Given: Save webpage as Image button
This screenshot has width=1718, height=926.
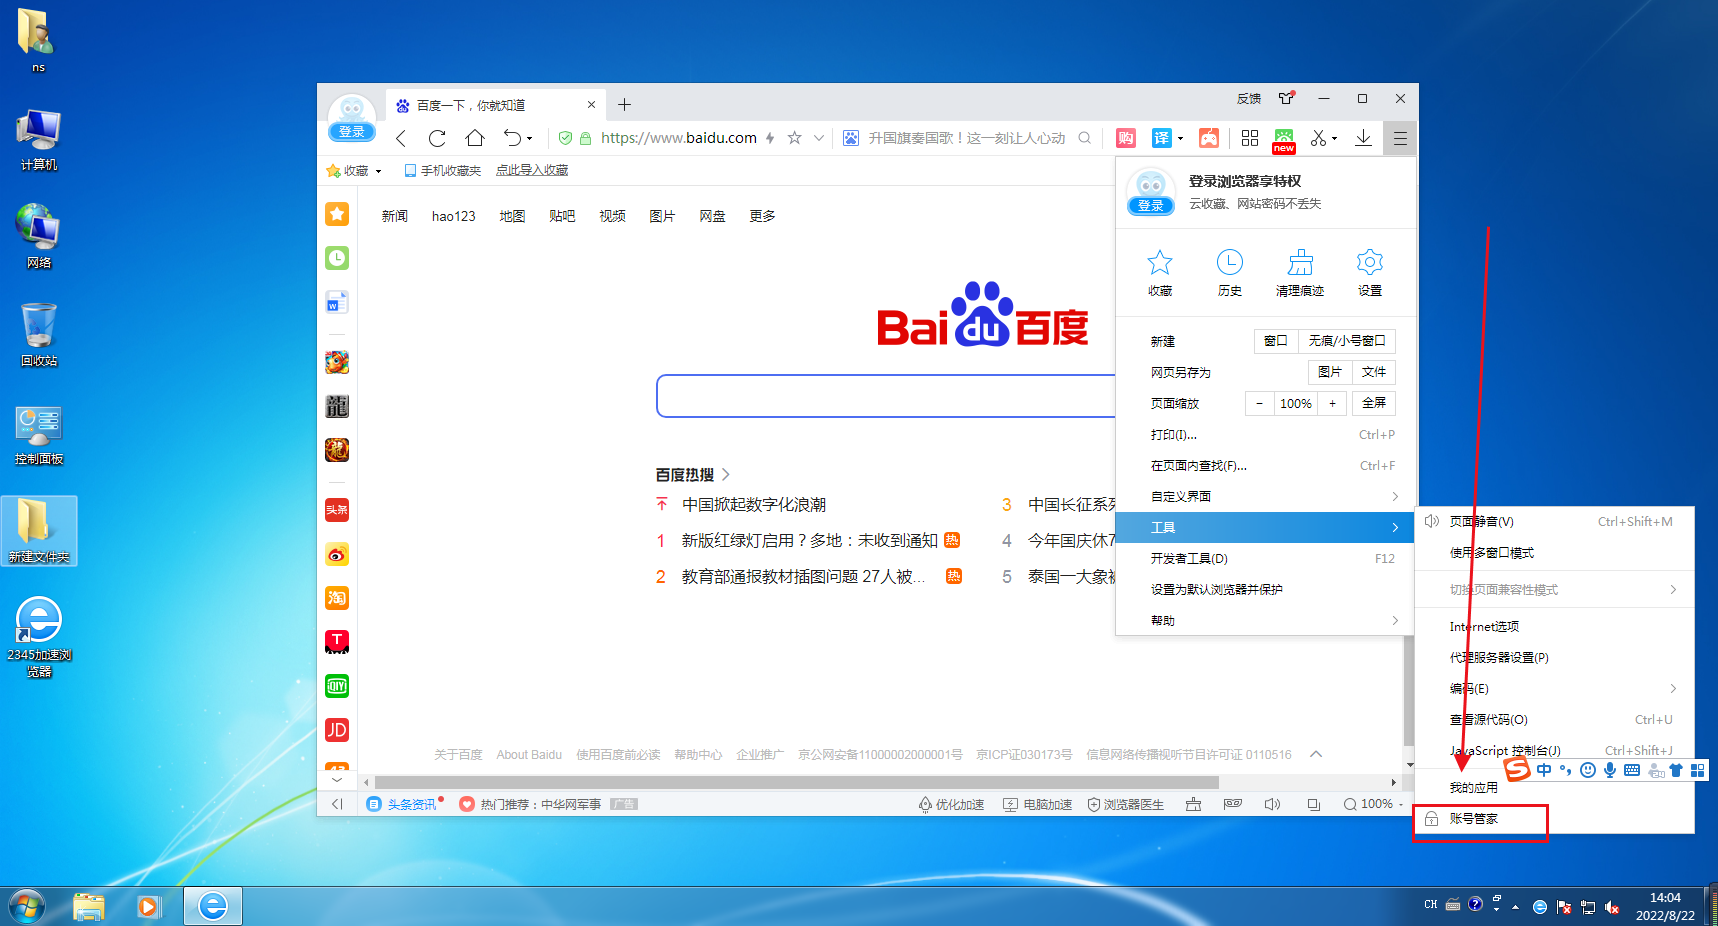Looking at the screenshot, I should [x=1330, y=372].
